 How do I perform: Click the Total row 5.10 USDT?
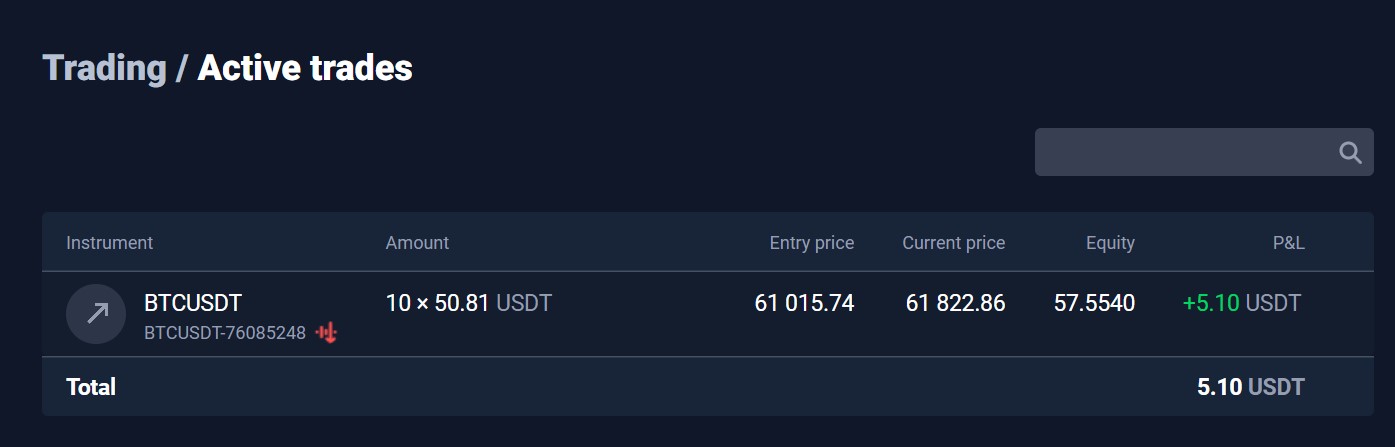pos(1251,387)
